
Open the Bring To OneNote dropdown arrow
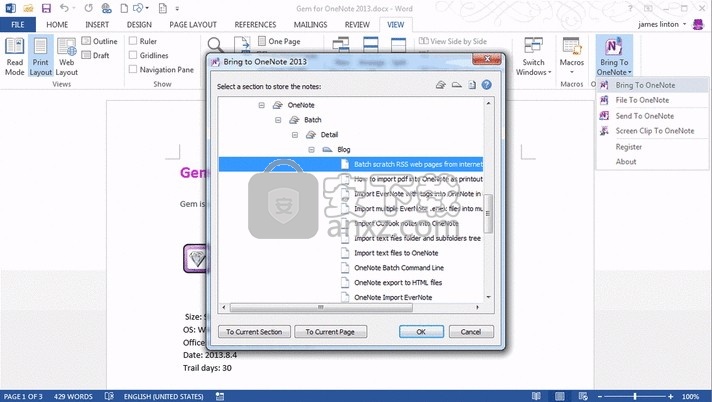pos(630,72)
